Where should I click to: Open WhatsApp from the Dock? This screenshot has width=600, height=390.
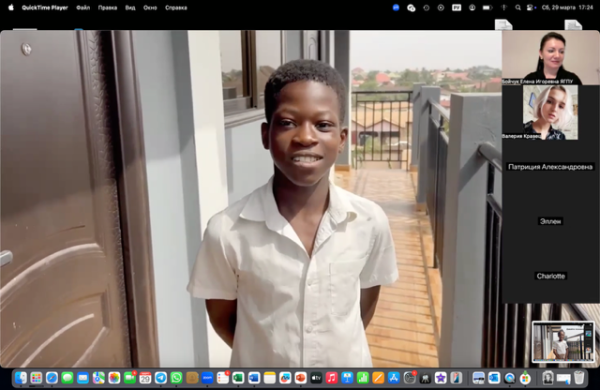tap(176, 378)
